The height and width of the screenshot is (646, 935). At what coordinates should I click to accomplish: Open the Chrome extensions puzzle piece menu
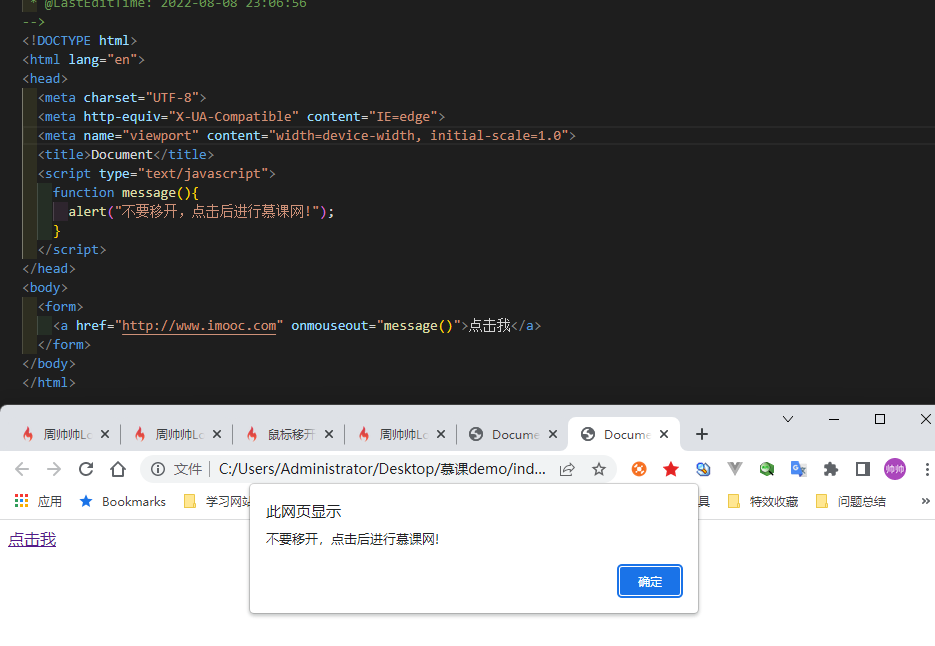point(830,468)
